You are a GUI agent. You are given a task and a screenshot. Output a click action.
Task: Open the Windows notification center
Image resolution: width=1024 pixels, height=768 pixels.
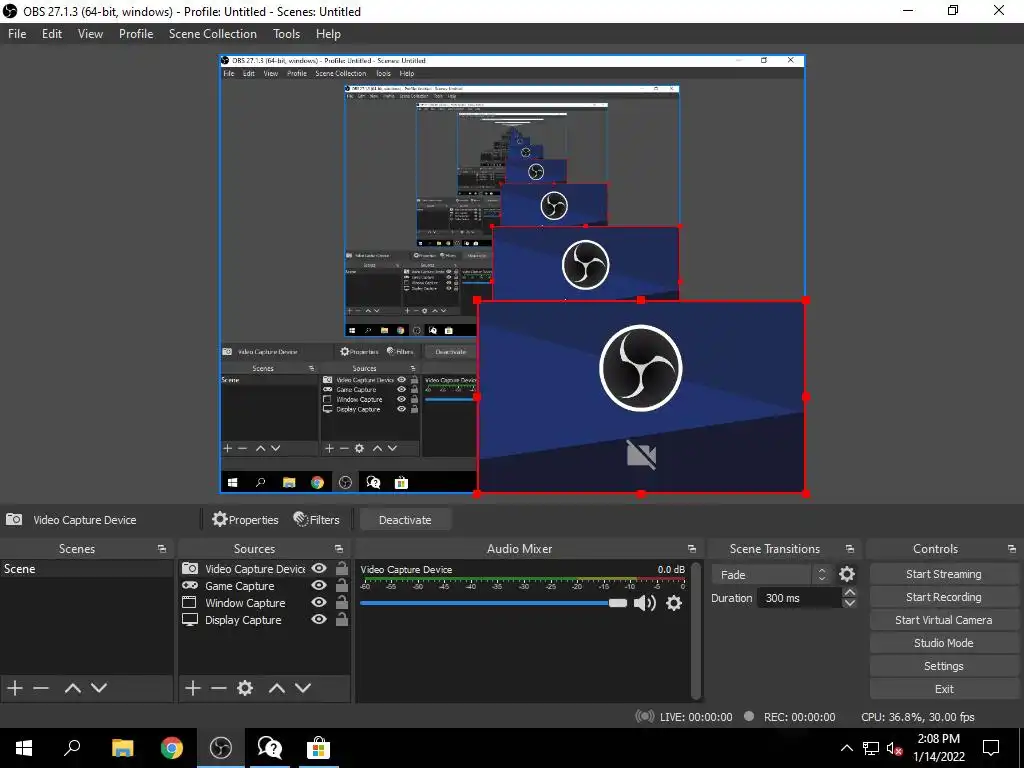(991, 748)
